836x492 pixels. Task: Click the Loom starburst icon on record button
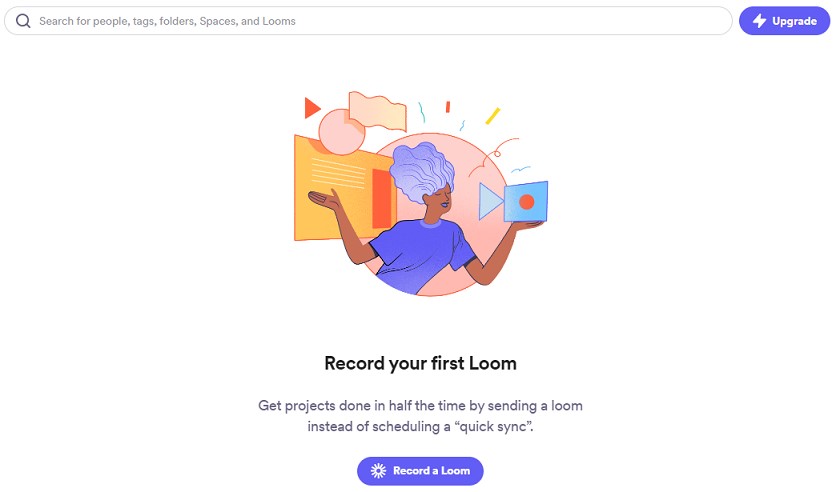[x=378, y=471]
